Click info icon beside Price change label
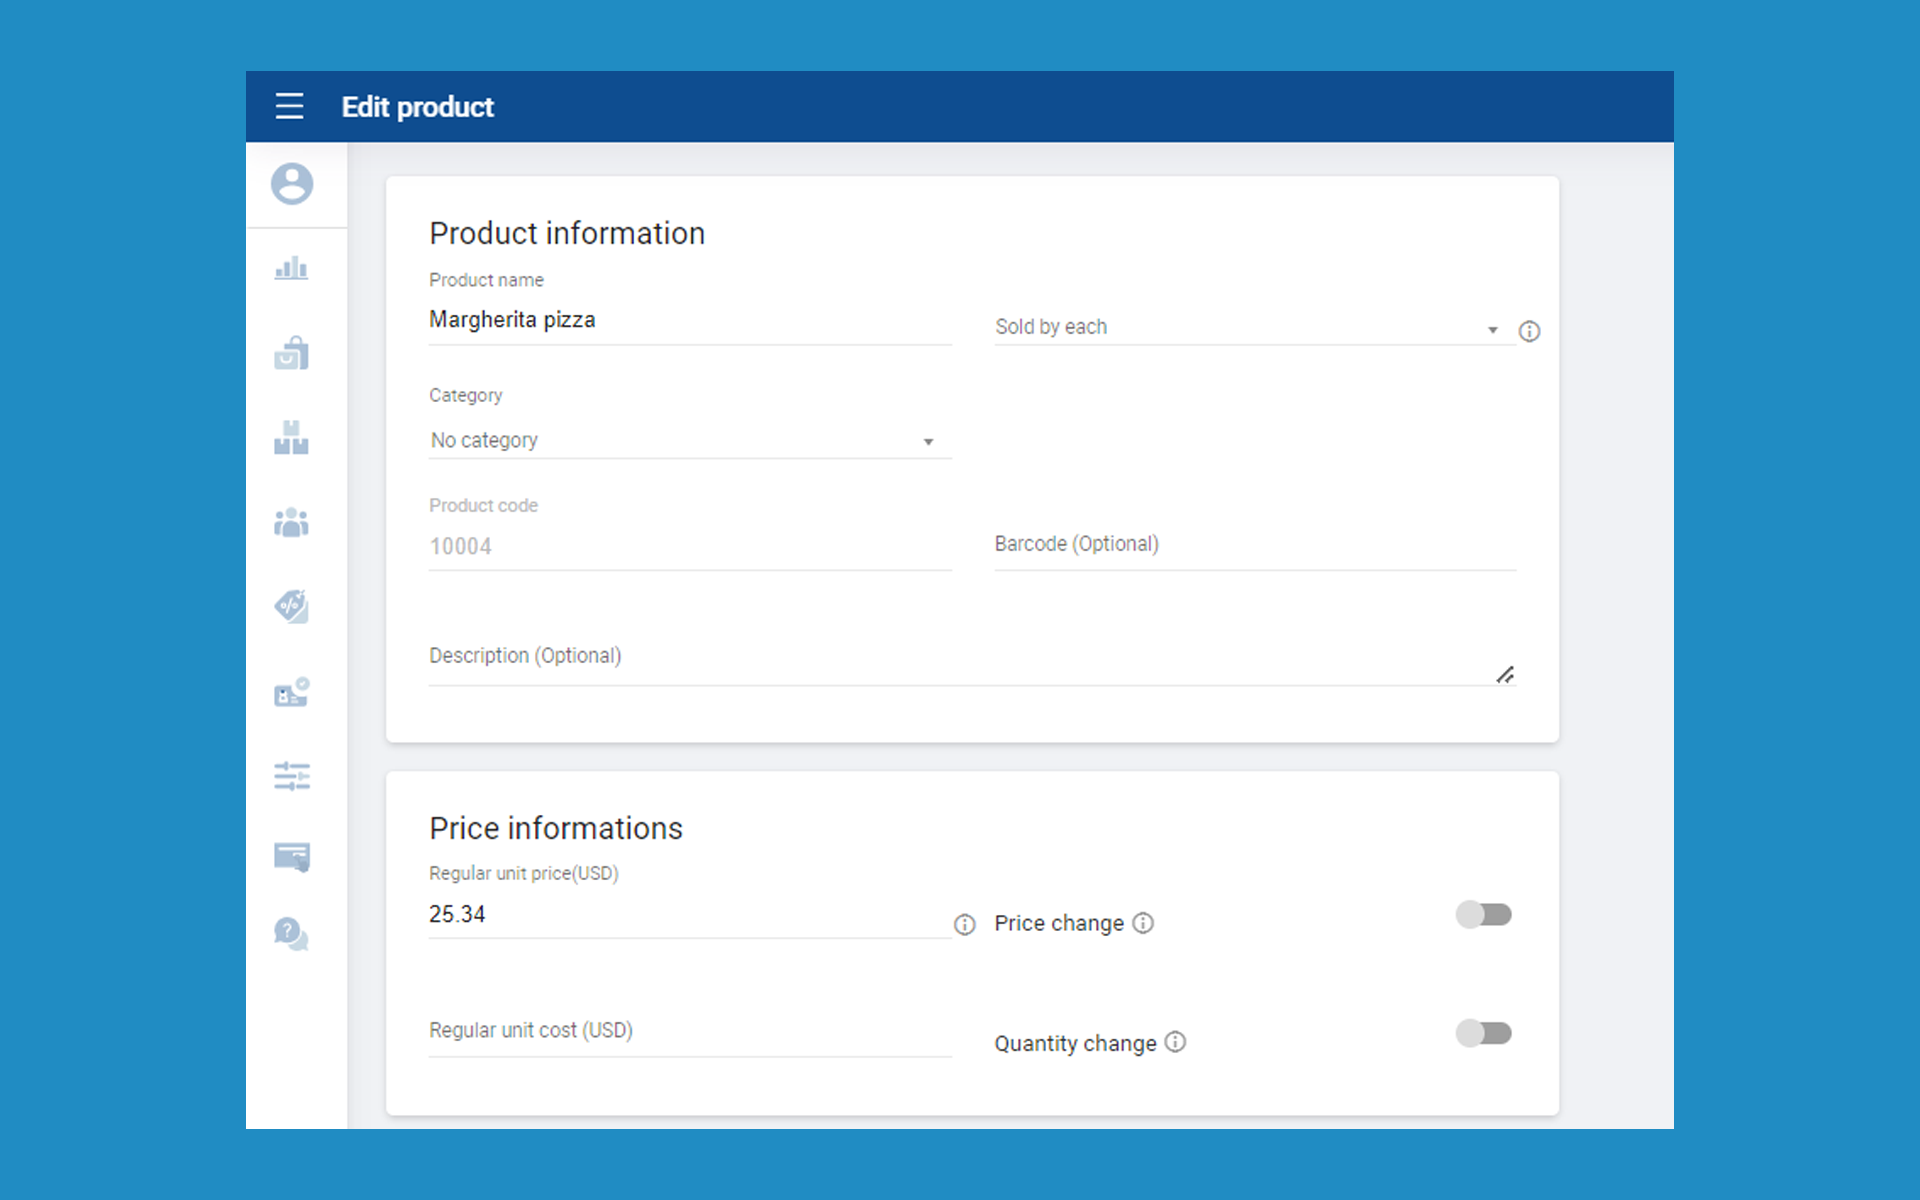Screen dimensions: 1920x1200 tap(1143, 923)
